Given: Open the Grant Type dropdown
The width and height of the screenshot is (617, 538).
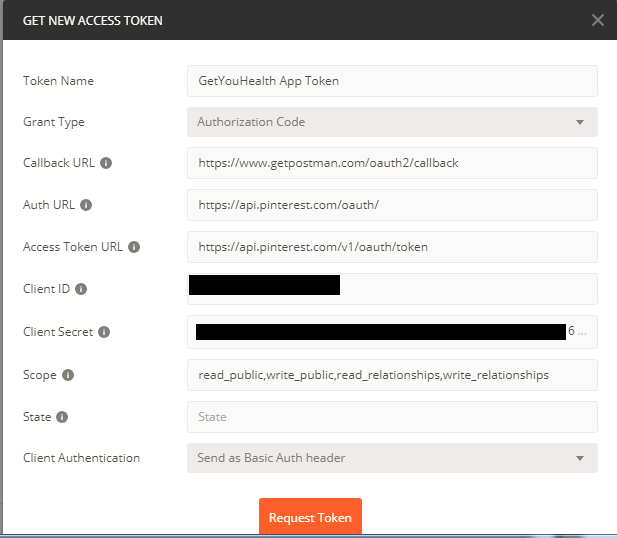Looking at the screenshot, I should point(392,122).
